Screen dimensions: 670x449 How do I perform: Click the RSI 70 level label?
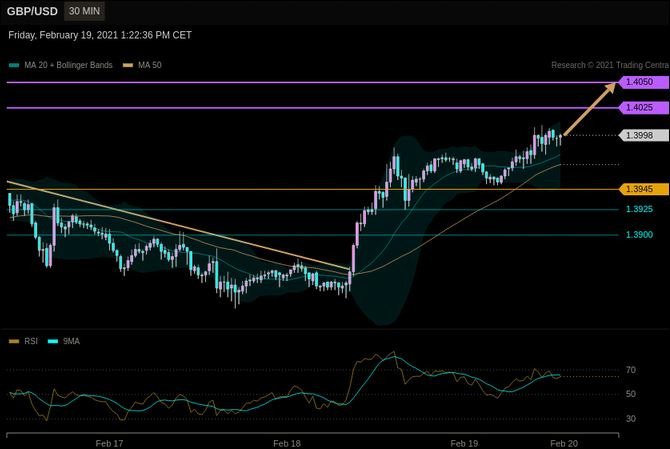click(631, 370)
